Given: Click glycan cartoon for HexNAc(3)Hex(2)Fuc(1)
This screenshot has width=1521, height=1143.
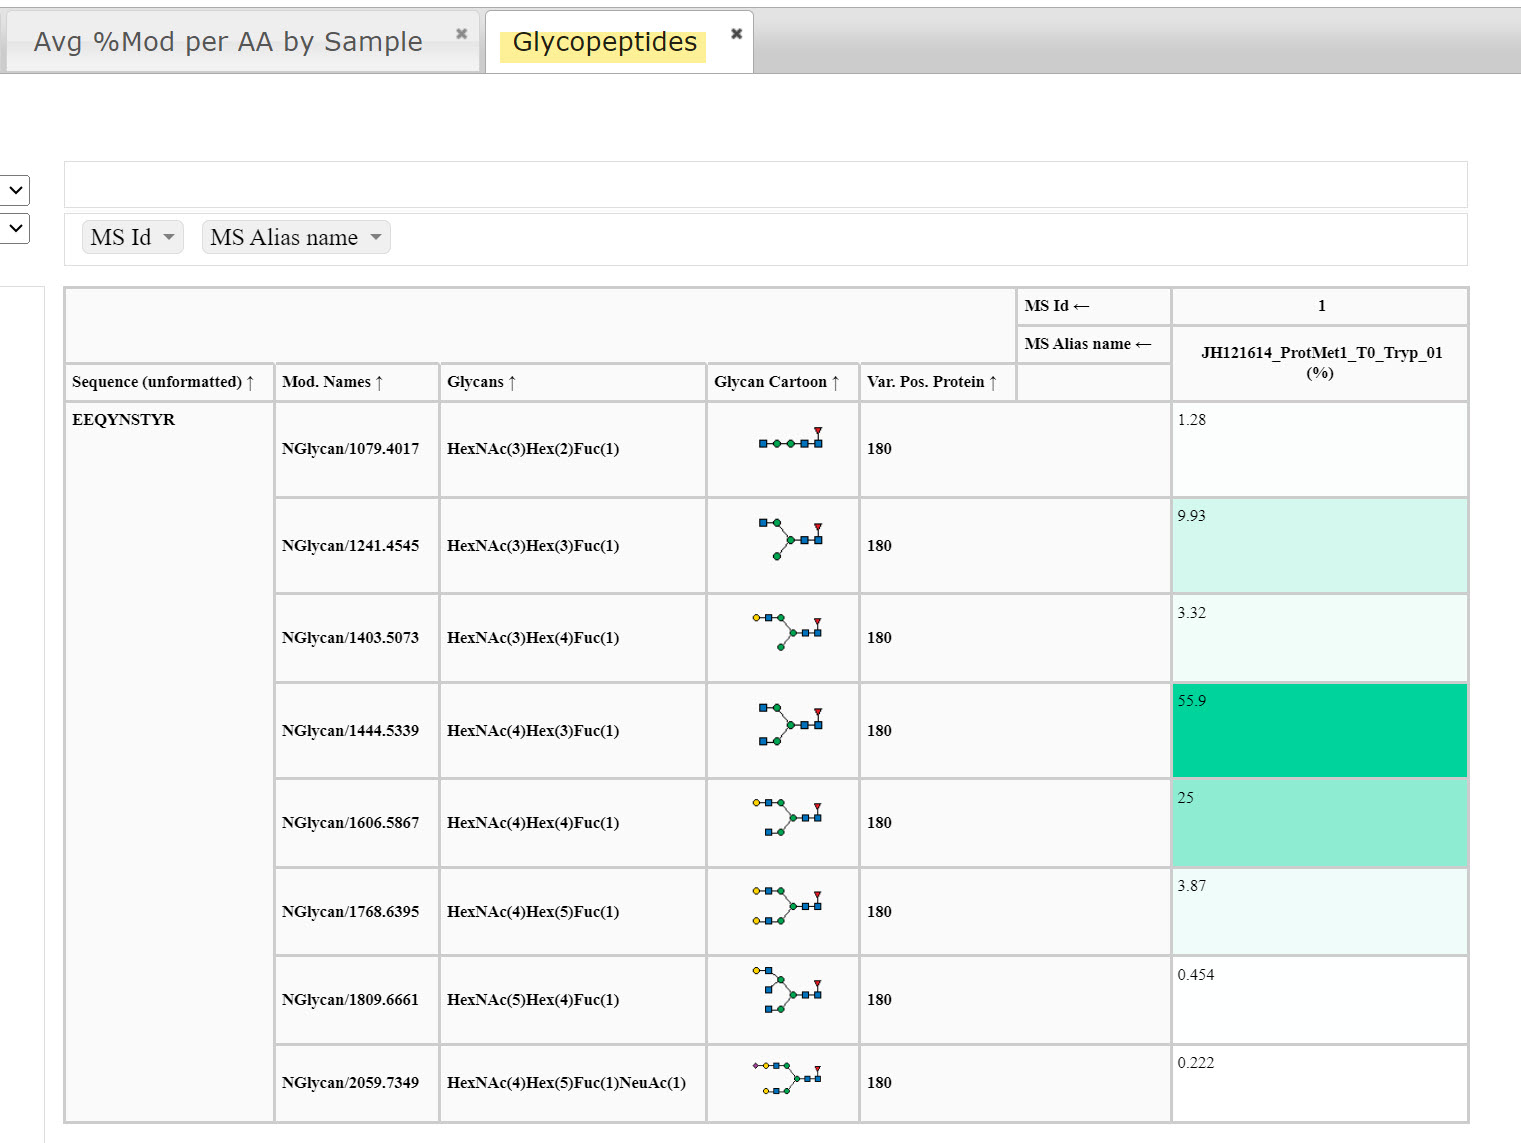Looking at the screenshot, I should 790,438.
